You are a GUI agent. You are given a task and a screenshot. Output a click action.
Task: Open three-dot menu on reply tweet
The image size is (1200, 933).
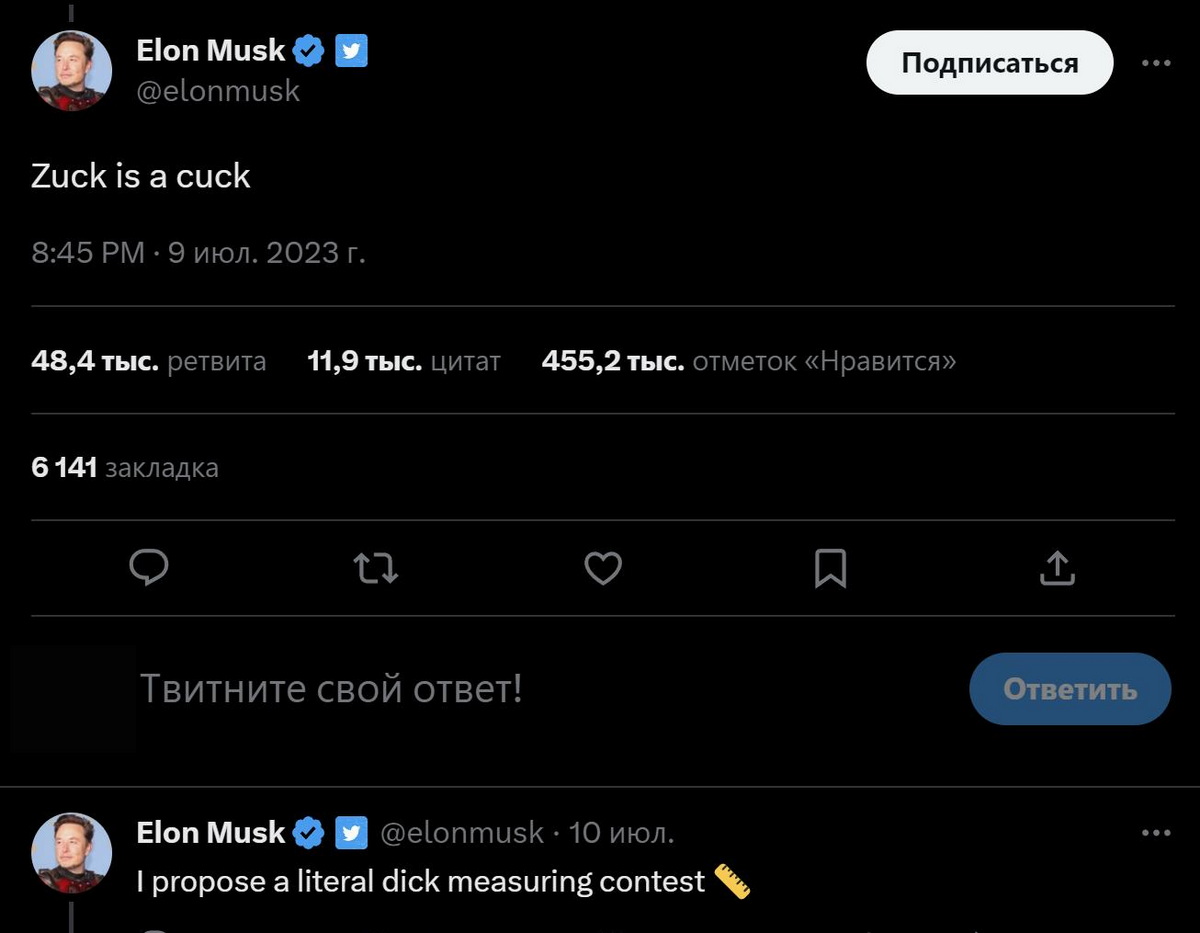(x=1155, y=832)
